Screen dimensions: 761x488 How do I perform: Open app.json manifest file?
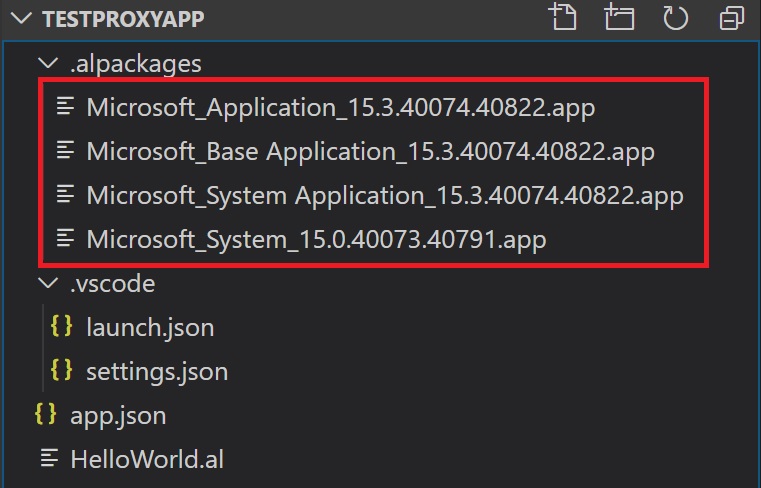pyautogui.click(x=118, y=415)
